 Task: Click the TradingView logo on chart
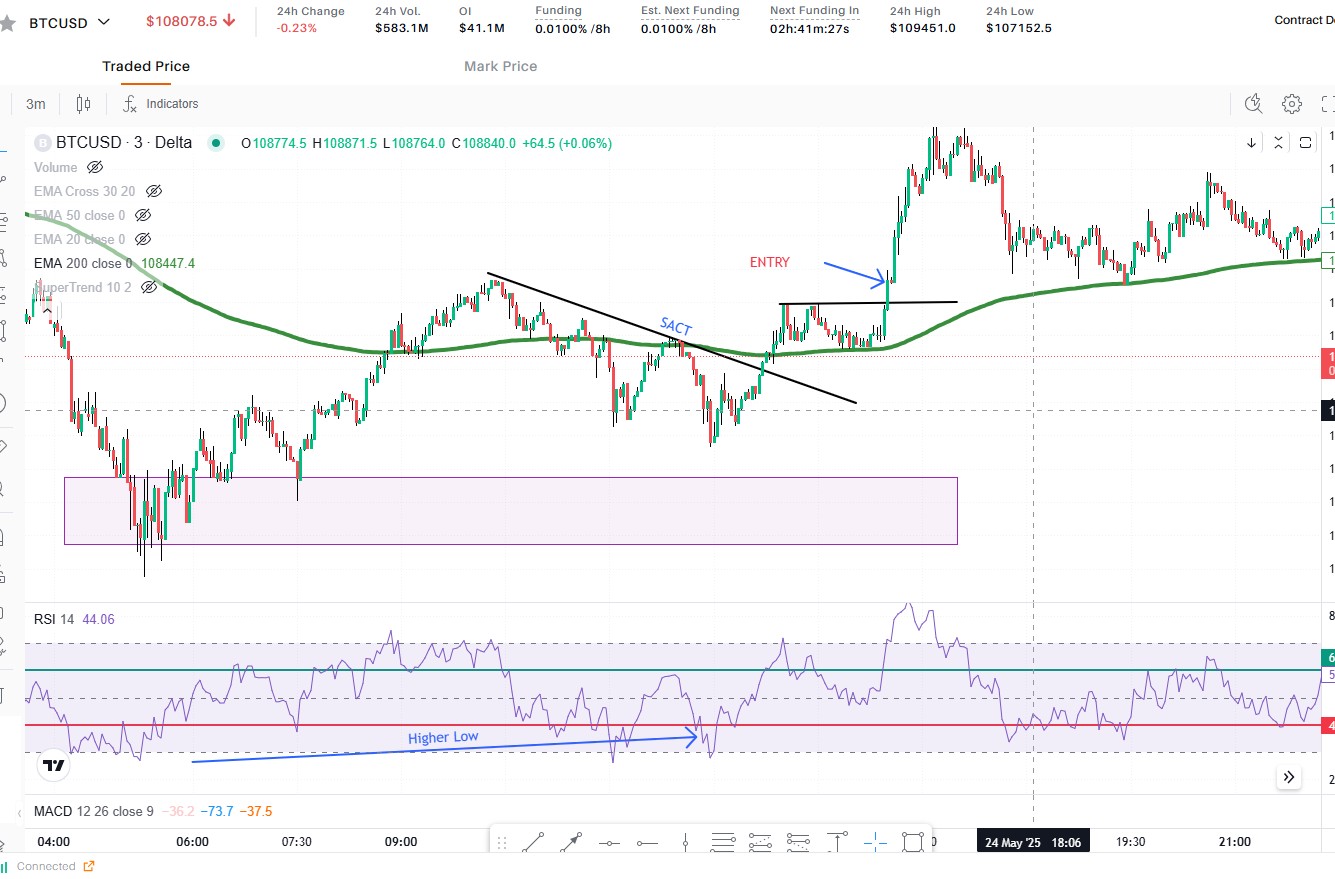click(x=54, y=766)
